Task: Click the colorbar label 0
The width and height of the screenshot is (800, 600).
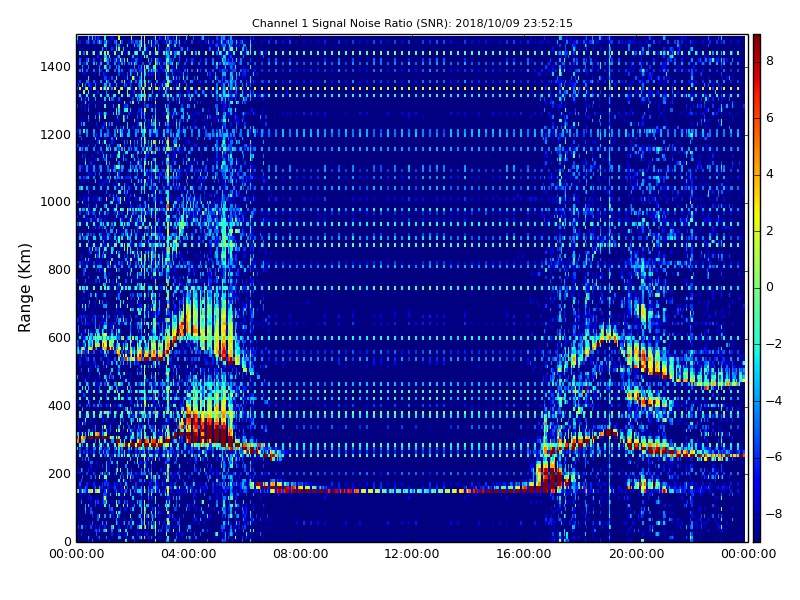Action: click(x=770, y=287)
